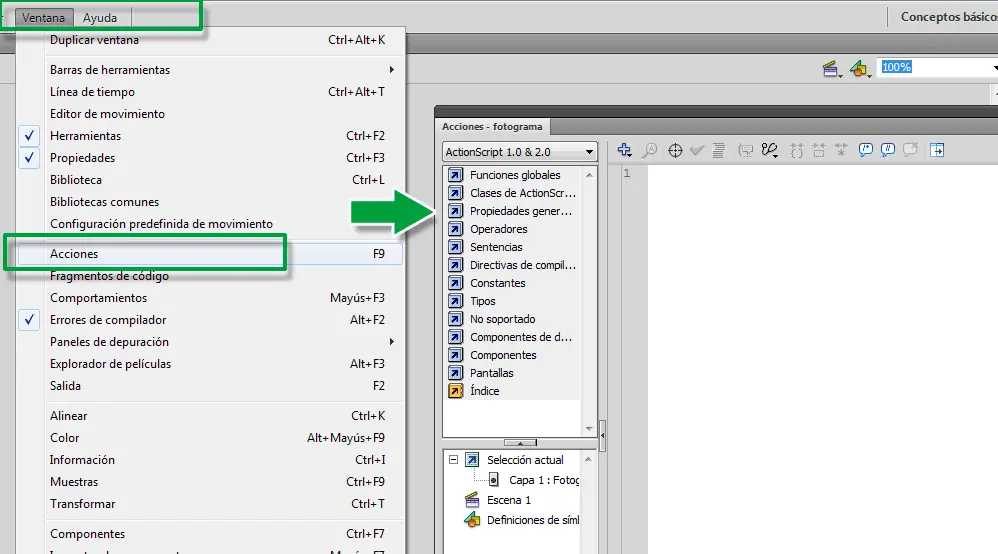The height and width of the screenshot is (554, 998).
Task: Click the yellow Índice book icon
Action: pyautogui.click(x=456, y=390)
